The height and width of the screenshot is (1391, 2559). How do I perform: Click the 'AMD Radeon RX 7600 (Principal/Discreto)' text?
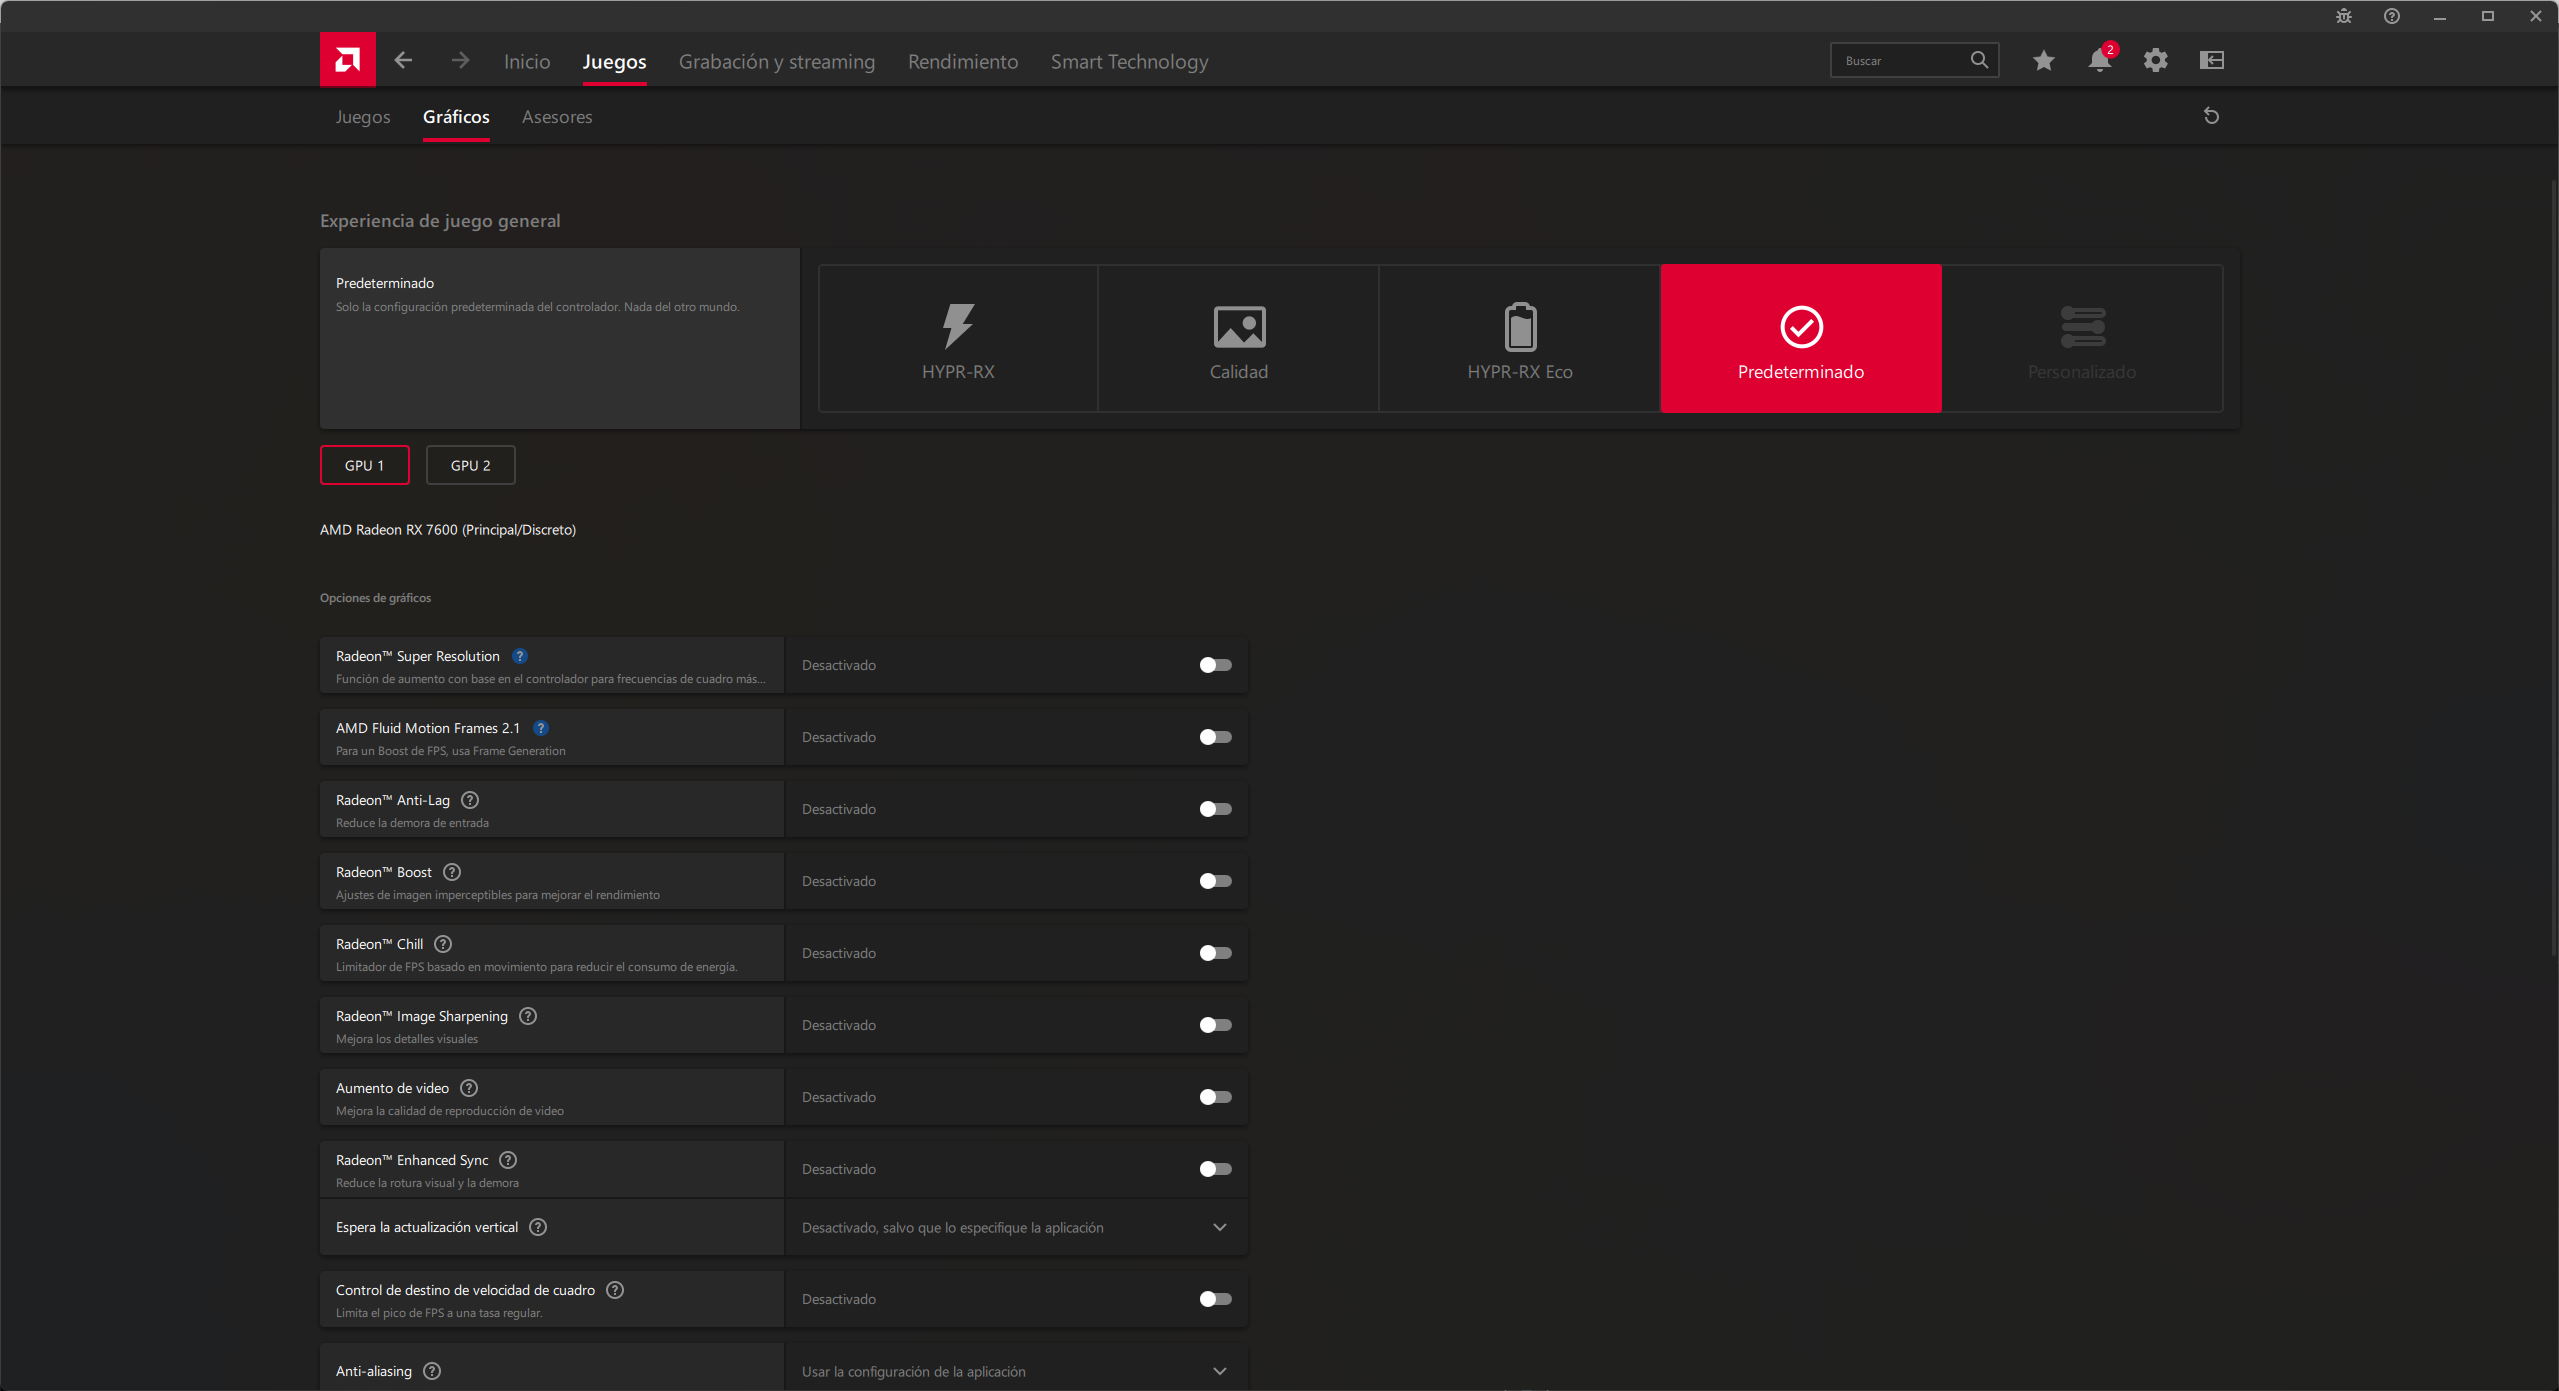pyautogui.click(x=448, y=530)
